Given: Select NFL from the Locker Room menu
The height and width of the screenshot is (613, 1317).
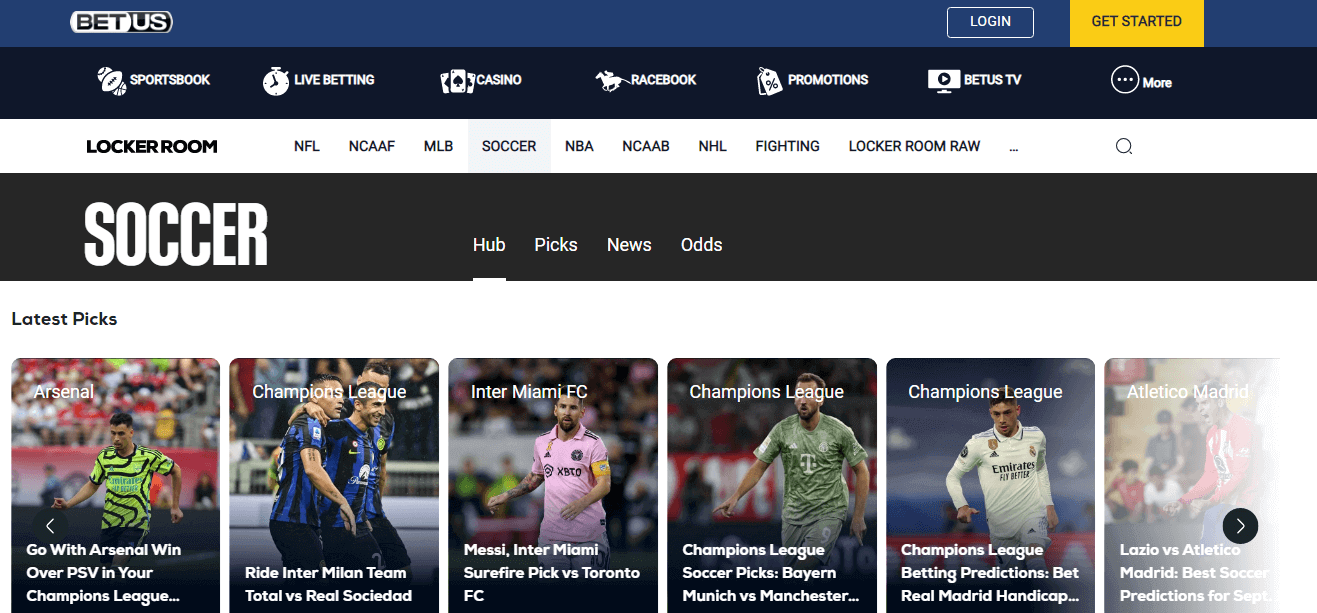Looking at the screenshot, I should [x=306, y=146].
